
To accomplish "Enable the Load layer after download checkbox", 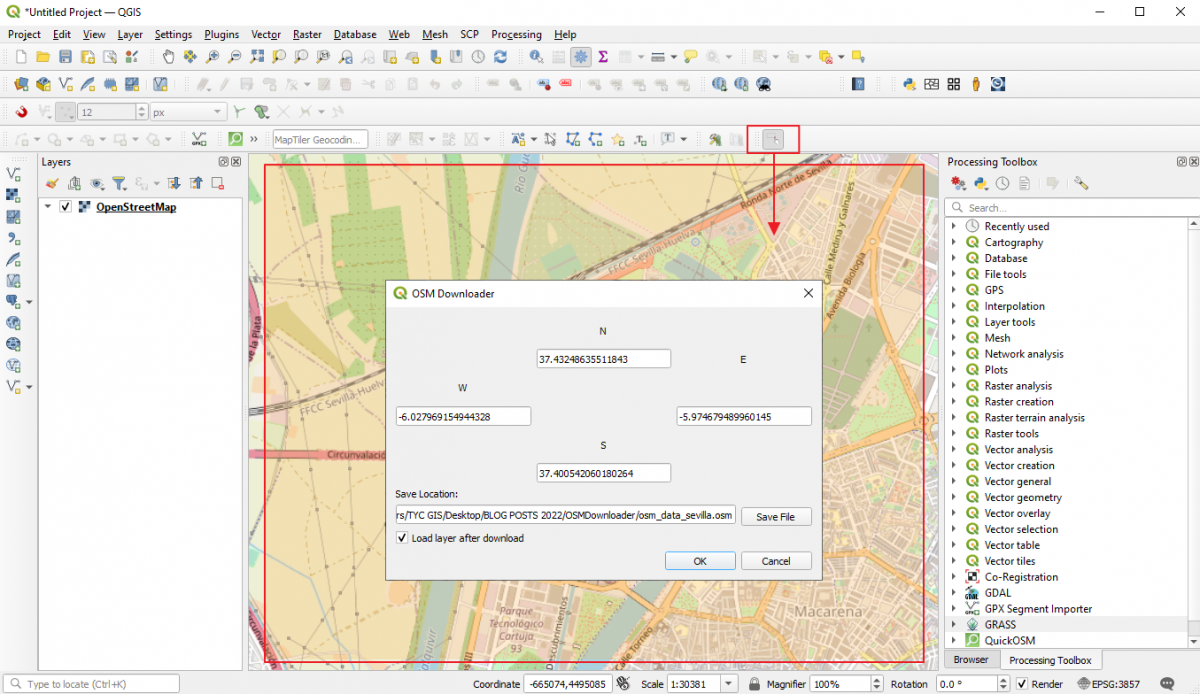I will pyautogui.click(x=401, y=538).
